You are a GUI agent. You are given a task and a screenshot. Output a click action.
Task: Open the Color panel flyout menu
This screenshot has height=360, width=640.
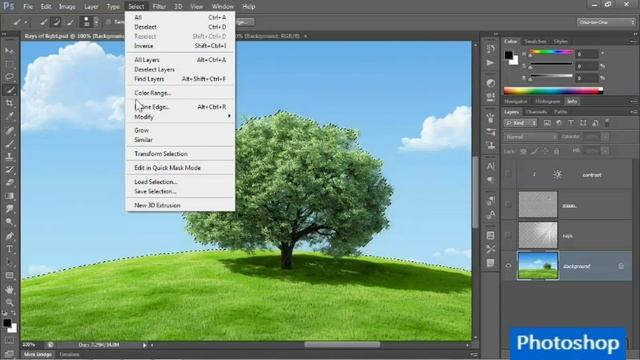(x=633, y=42)
